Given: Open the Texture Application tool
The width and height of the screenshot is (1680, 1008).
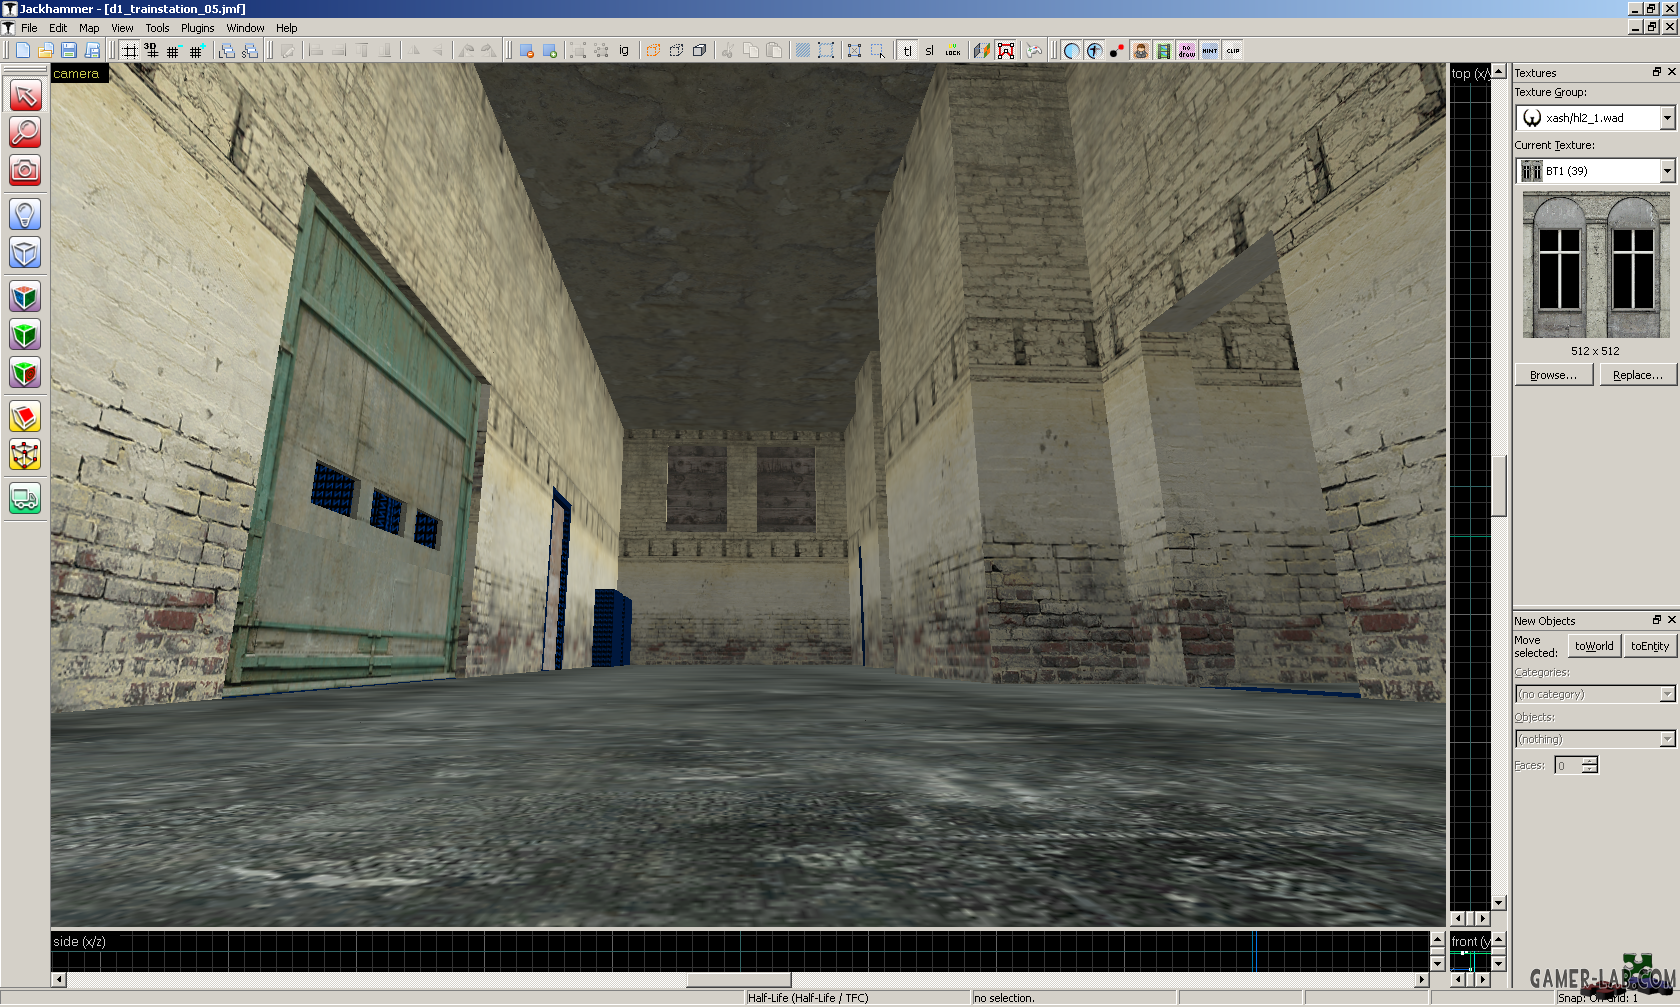Looking at the screenshot, I should click(x=25, y=296).
